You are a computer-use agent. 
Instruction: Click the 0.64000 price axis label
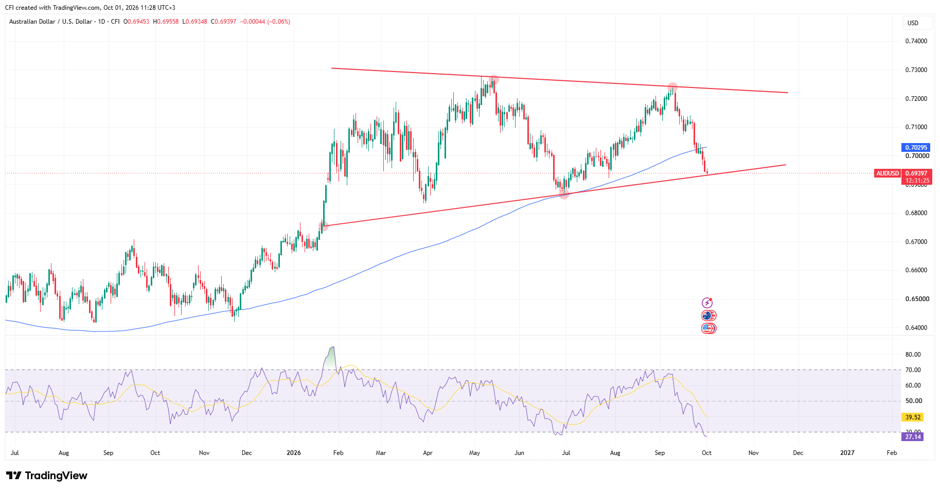pos(915,328)
